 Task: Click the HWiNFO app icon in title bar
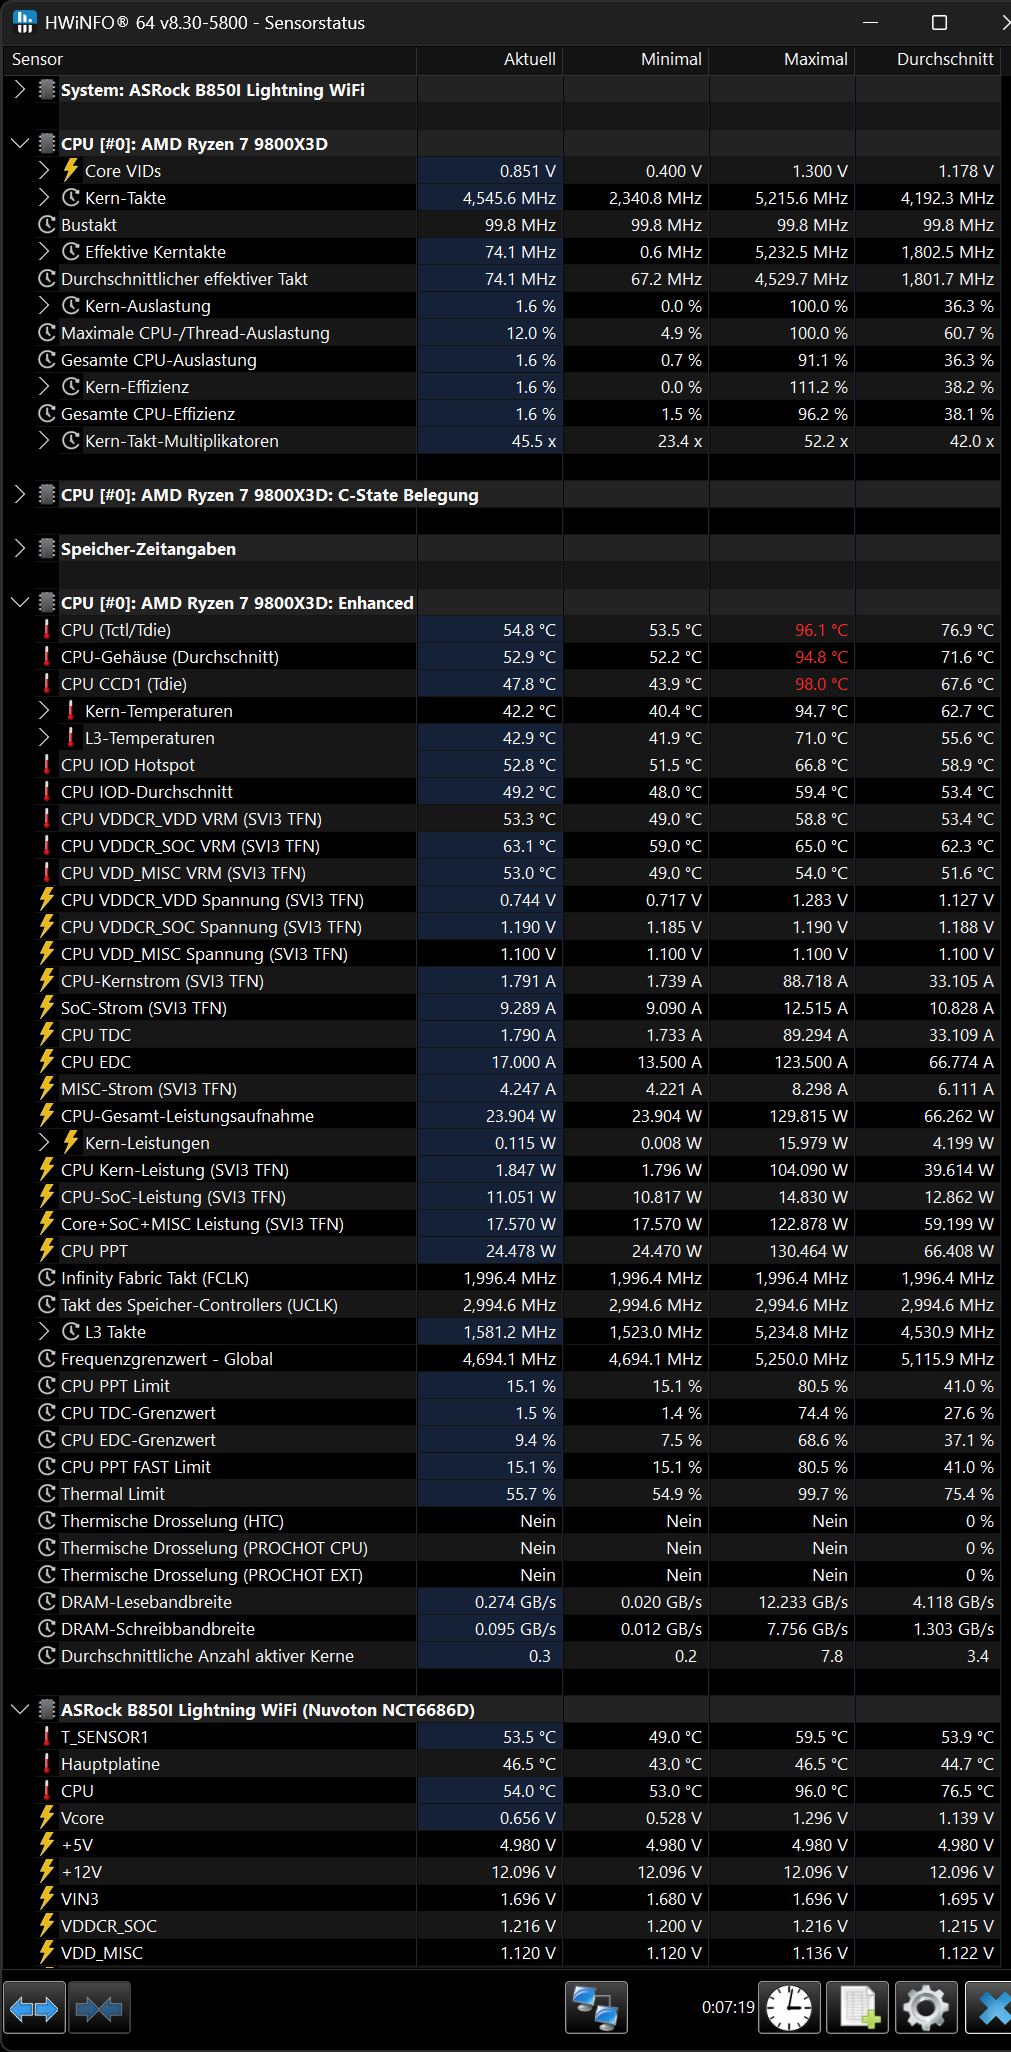(x=25, y=22)
